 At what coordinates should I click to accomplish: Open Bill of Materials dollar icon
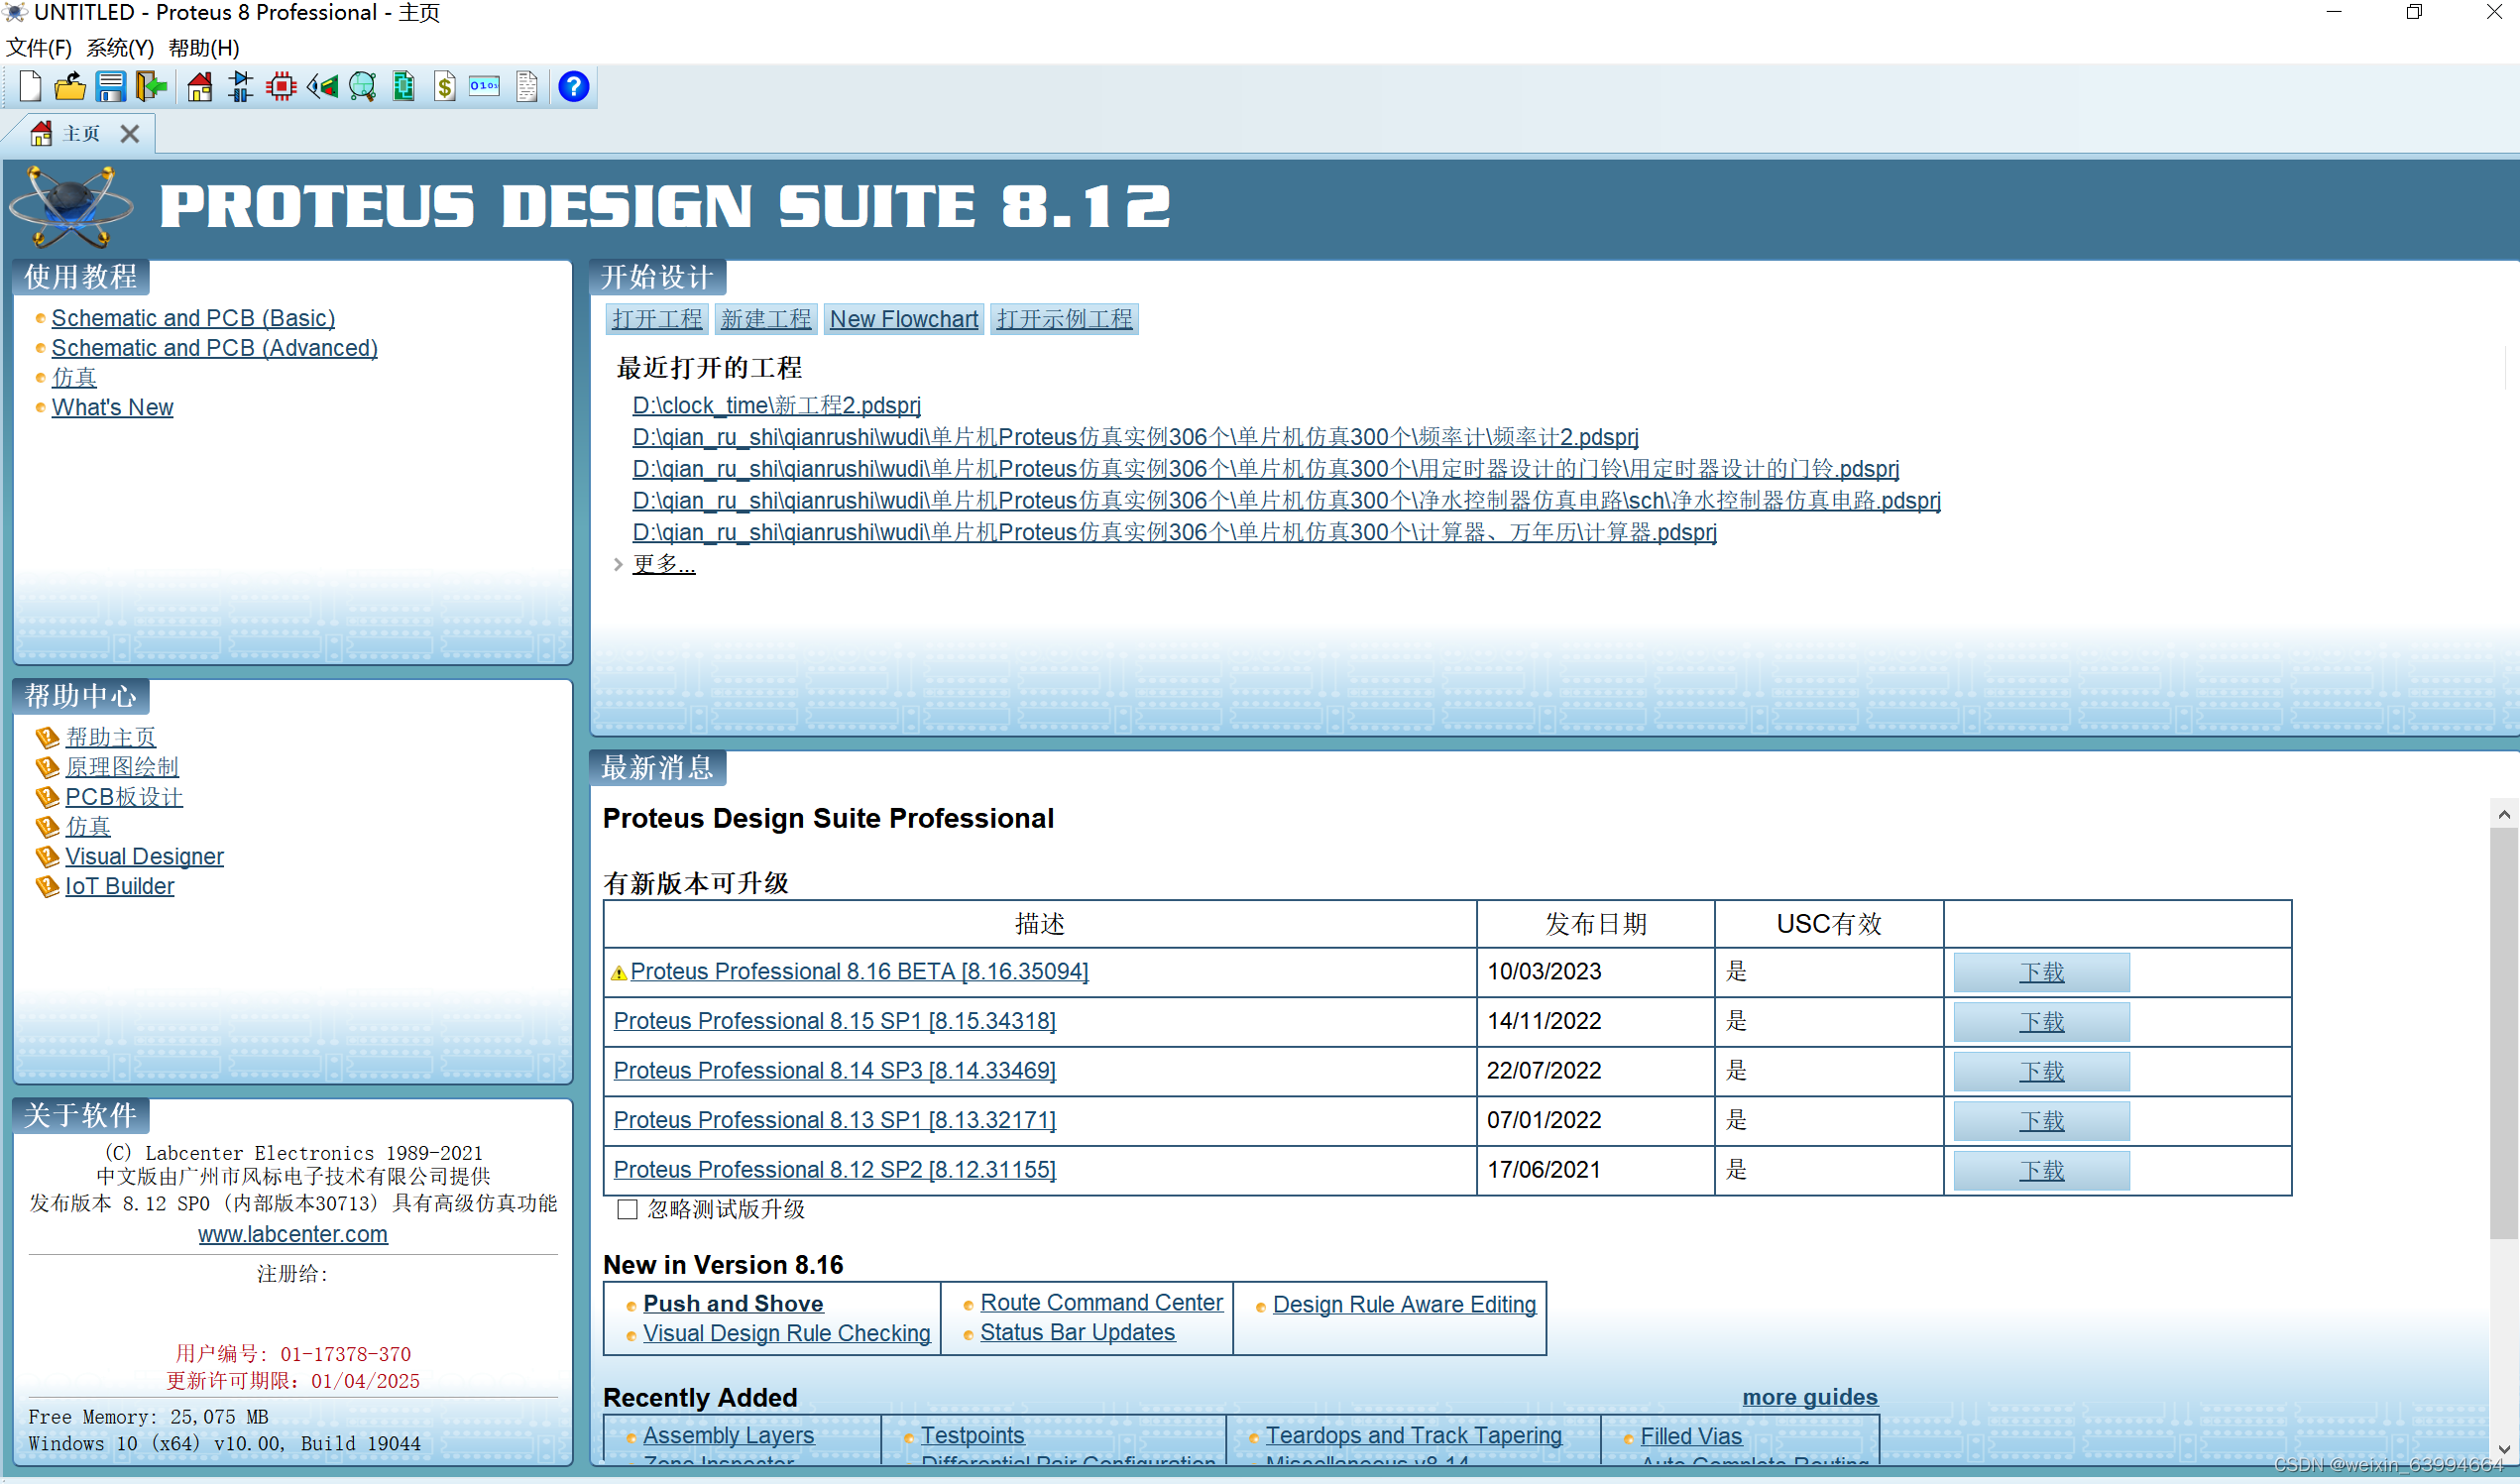pyautogui.click(x=445, y=87)
